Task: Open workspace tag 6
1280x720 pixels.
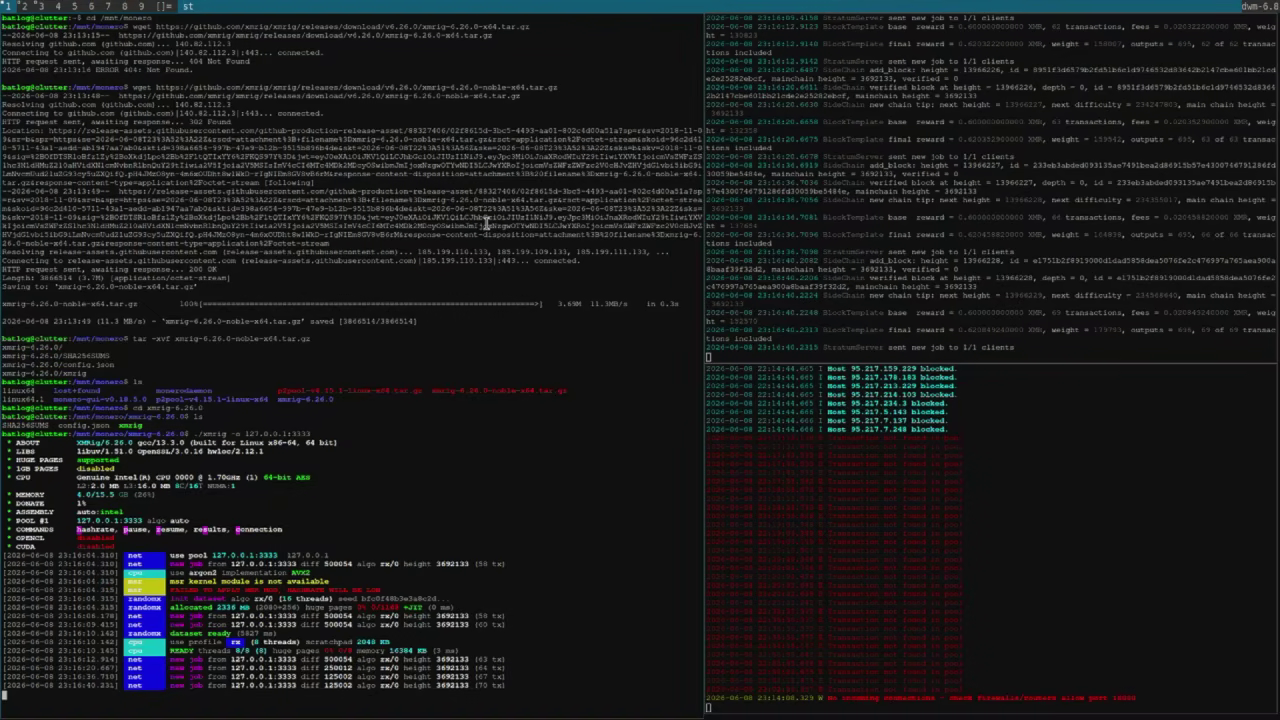Action: pos(91,6)
